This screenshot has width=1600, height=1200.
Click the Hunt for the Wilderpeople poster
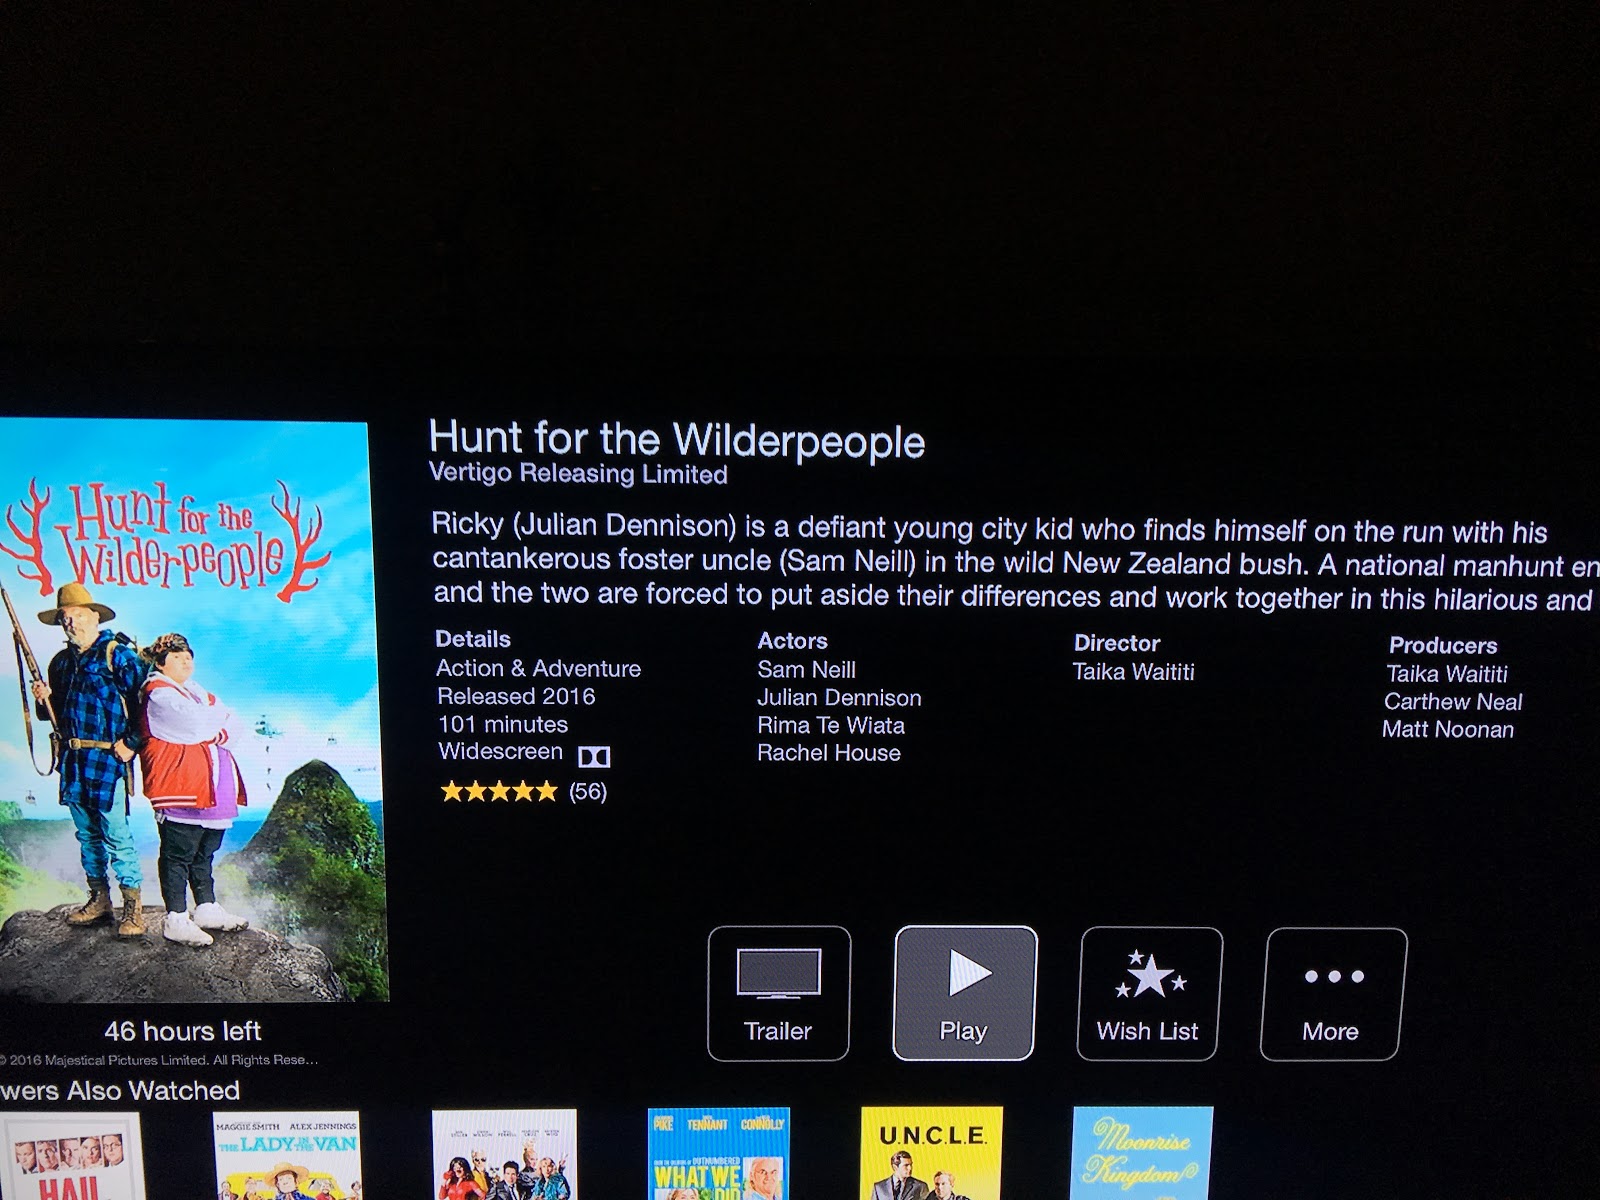tap(190, 710)
